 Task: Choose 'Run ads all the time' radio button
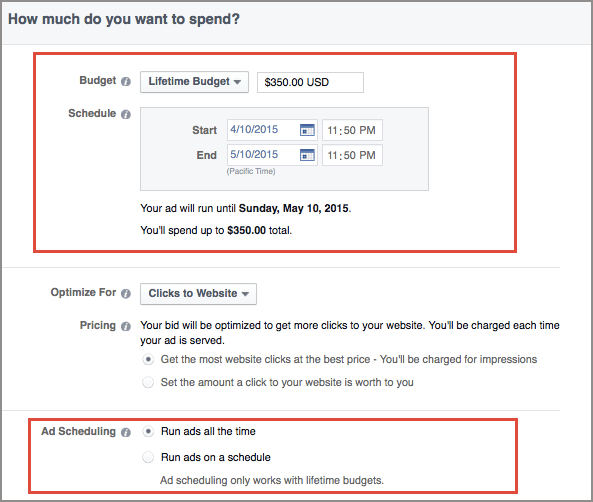click(148, 432)
